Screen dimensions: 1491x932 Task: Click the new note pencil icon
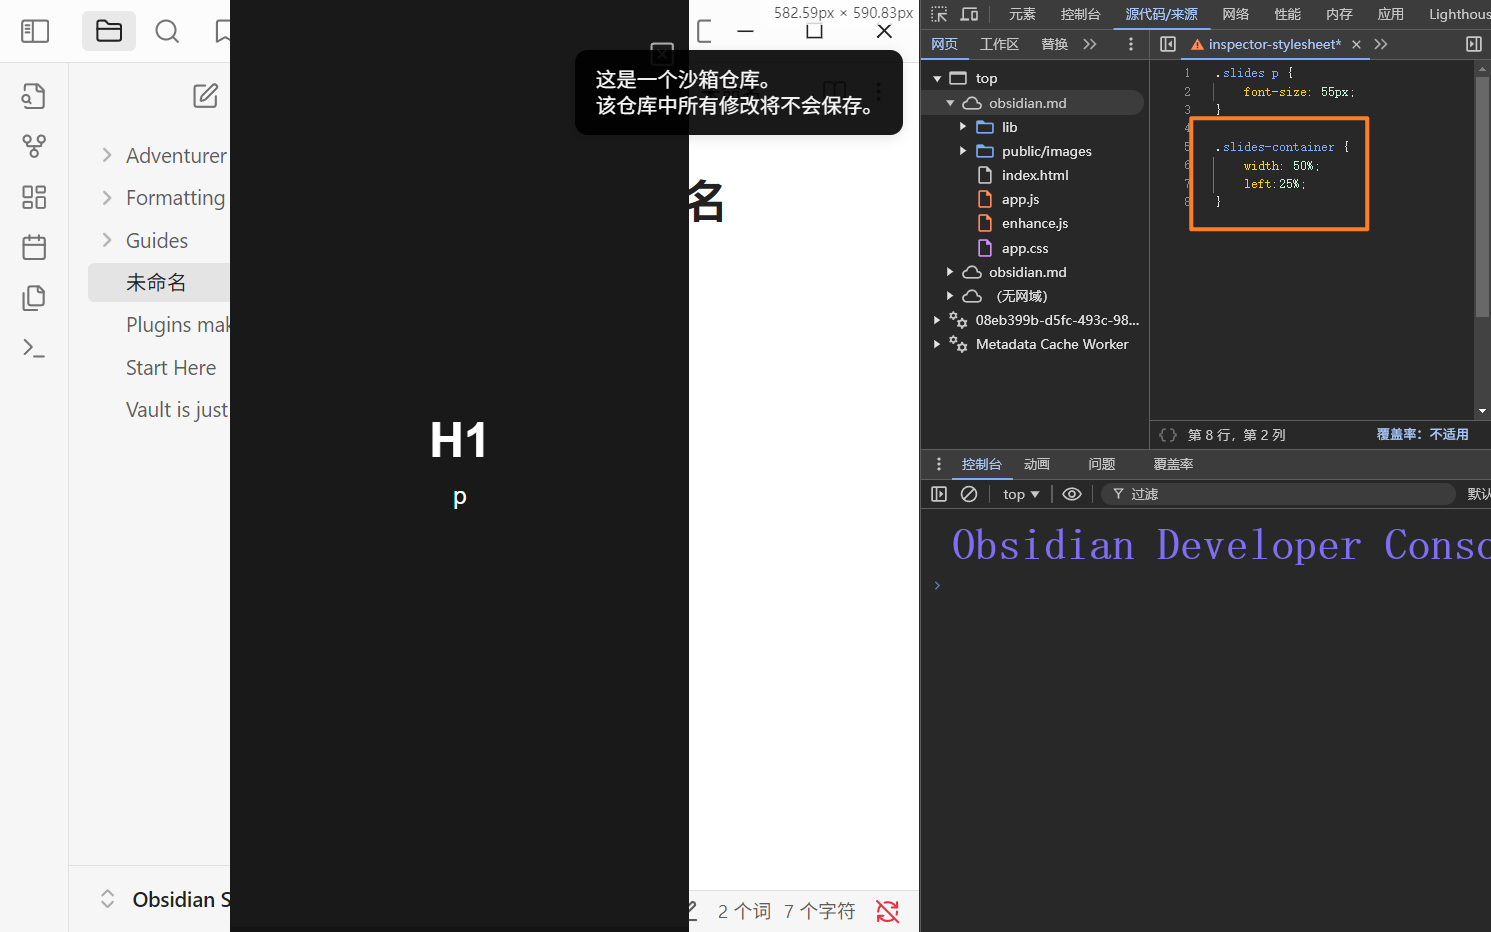point(205,96)
